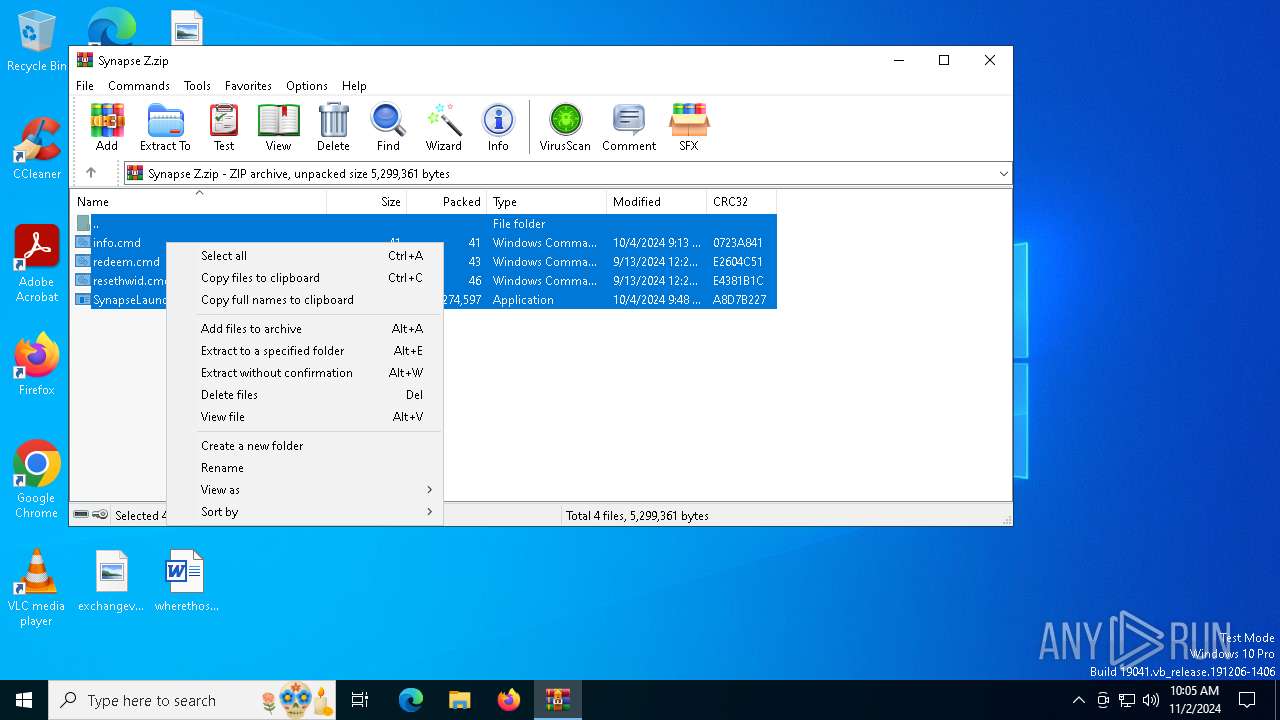The width and height of the screenshot is (1280, 720).
Task: Choose Extract without confirmation
Action: (x=304, y=373)
